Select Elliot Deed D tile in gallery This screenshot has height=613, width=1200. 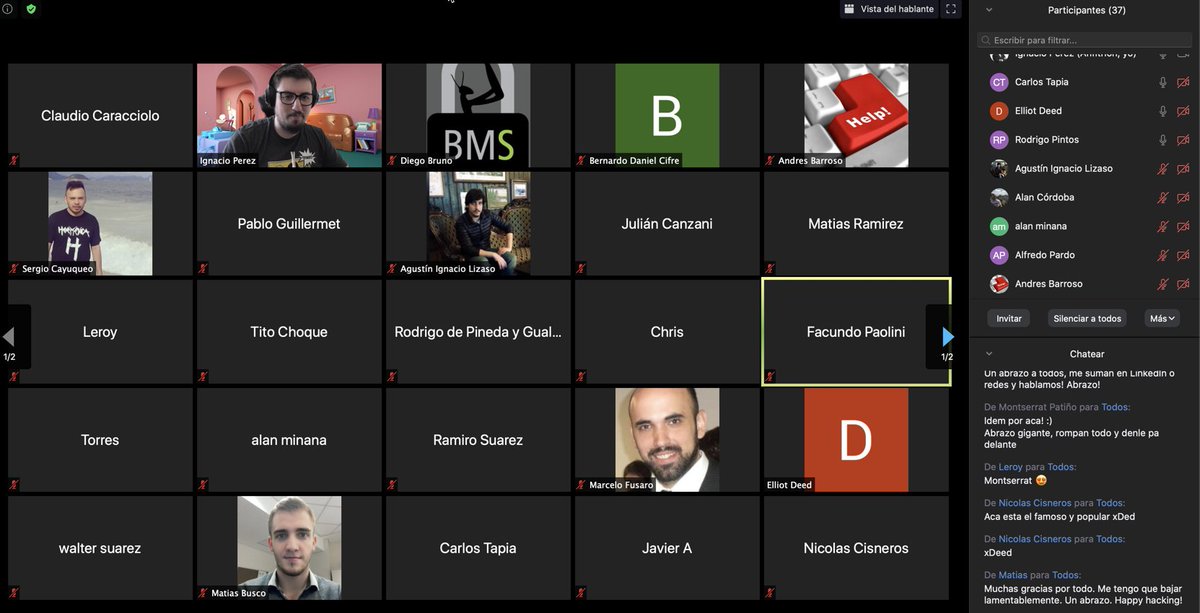(x=856, y=440)
